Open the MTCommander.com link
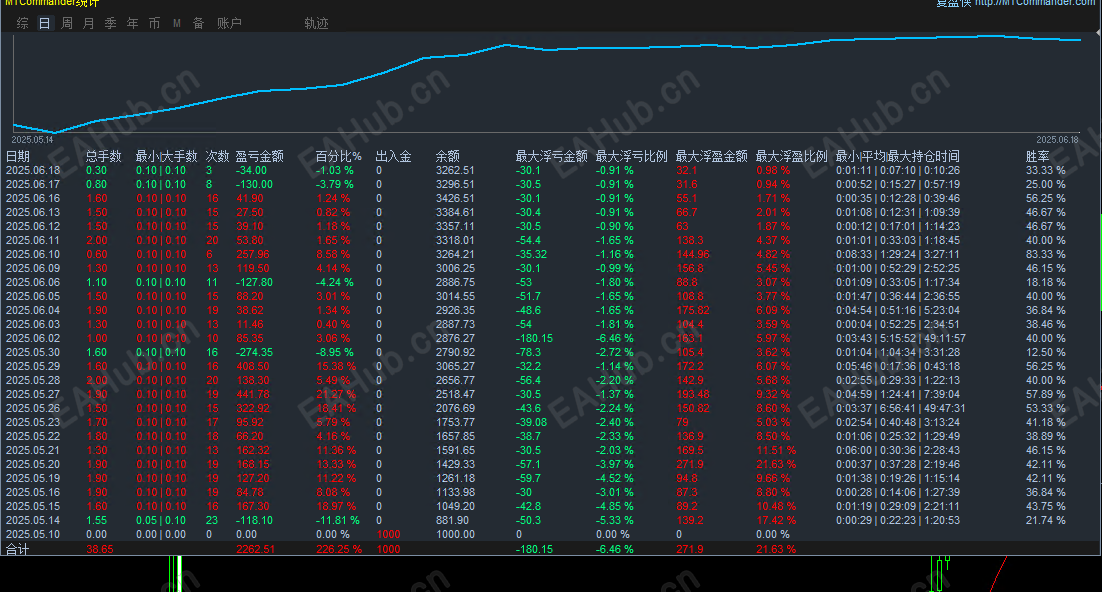 (1035, 3)
